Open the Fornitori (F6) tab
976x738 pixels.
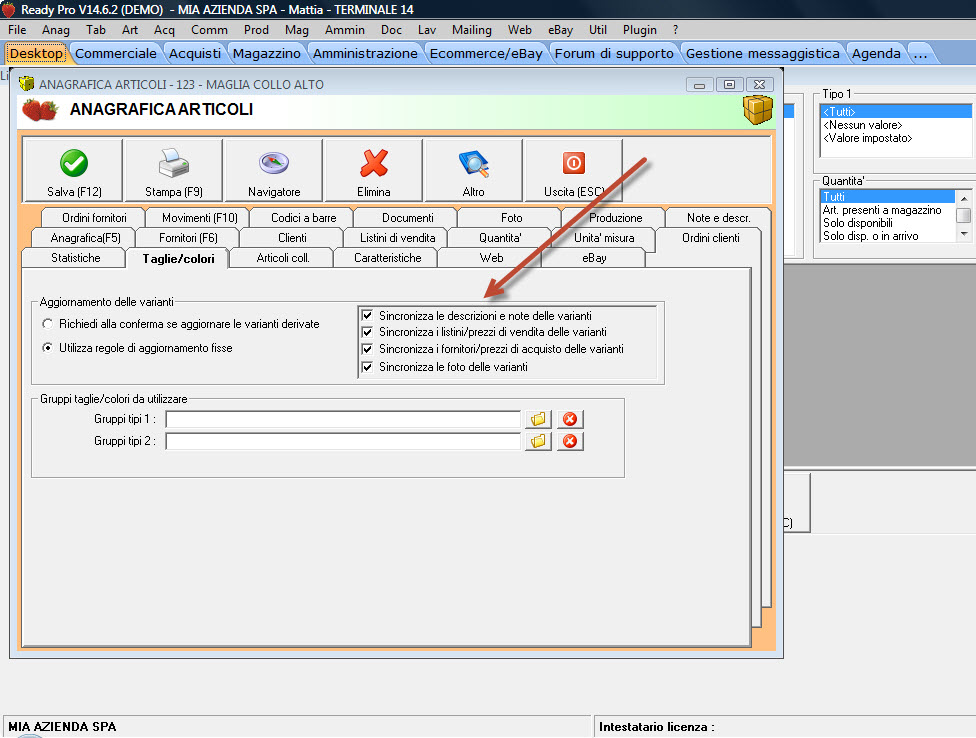point(188,238)
